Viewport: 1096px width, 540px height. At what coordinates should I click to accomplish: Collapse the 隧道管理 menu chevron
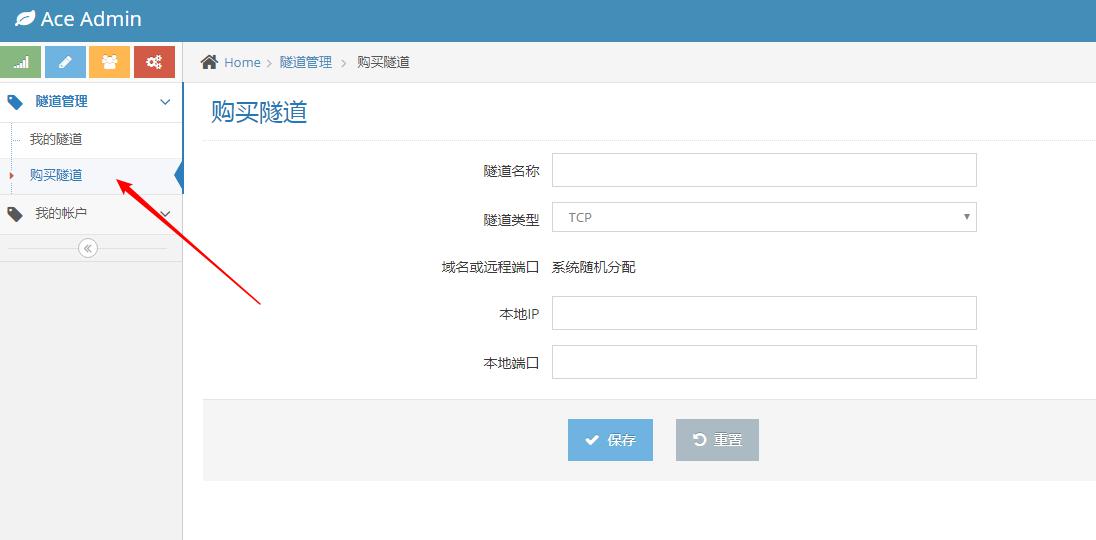point(165,102)
